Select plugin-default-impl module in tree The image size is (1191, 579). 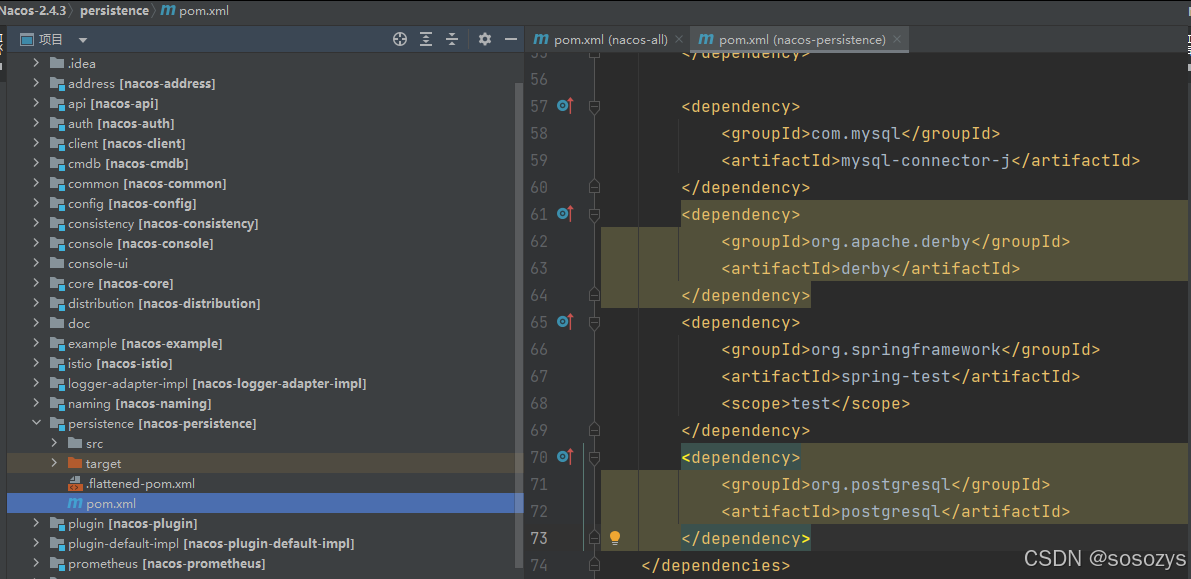point(210,543)
